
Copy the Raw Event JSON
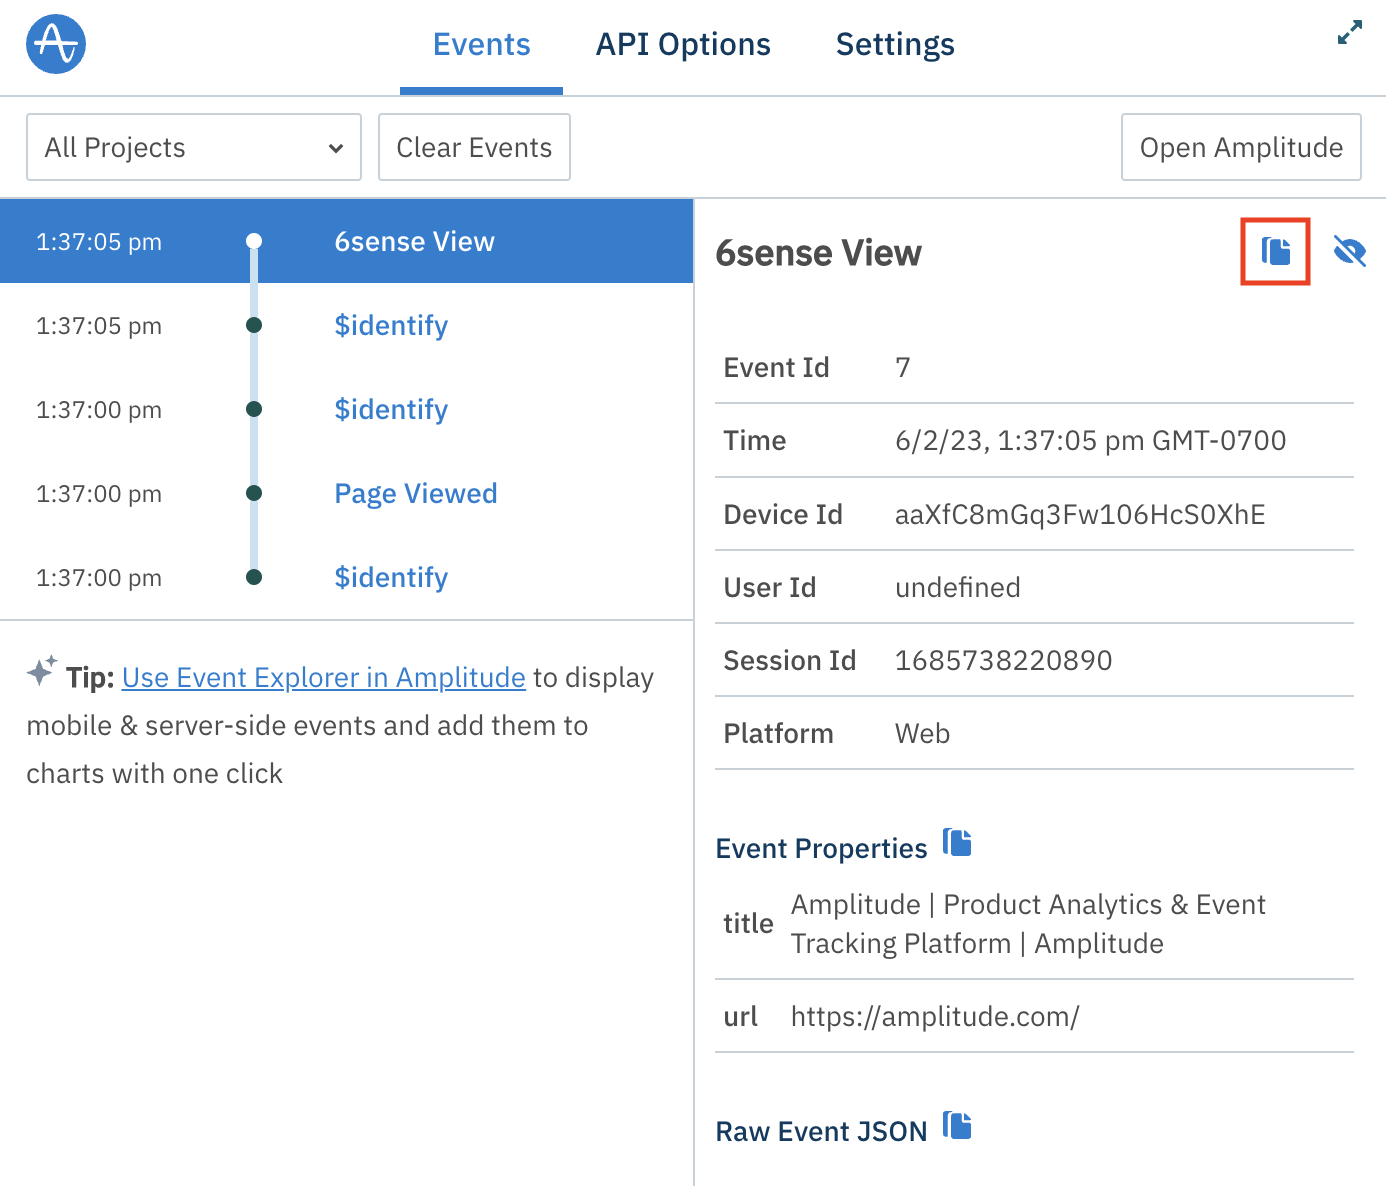(957, 1126)
